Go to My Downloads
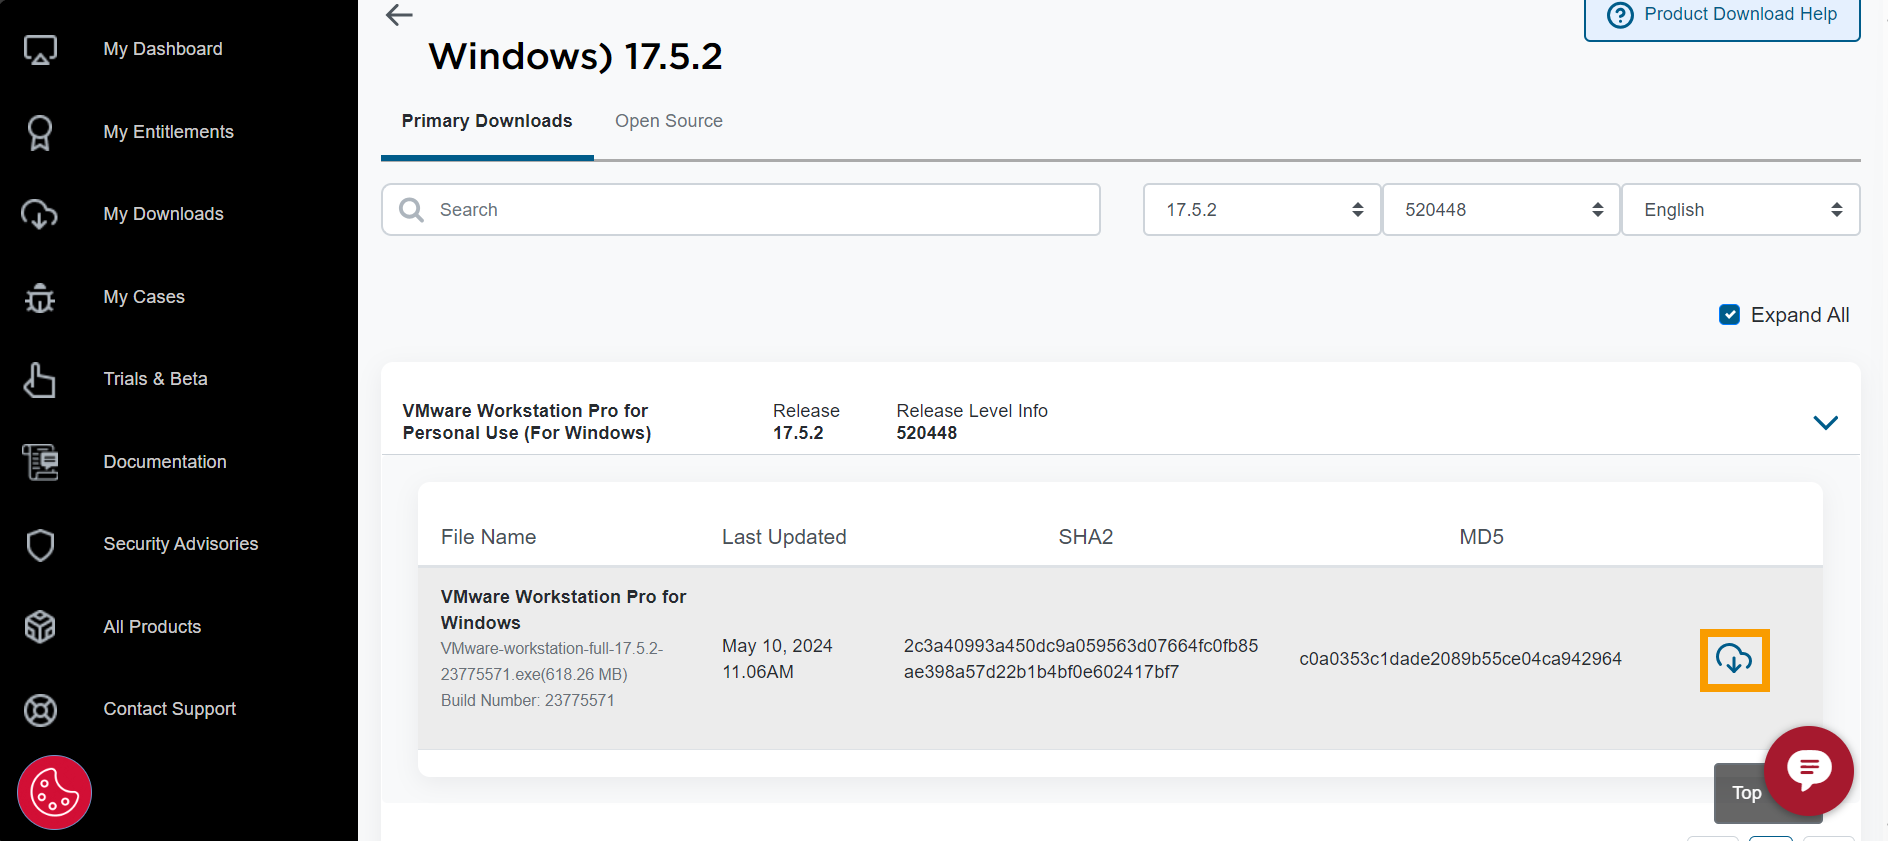 pyautogui.click(x=163, y=214)
